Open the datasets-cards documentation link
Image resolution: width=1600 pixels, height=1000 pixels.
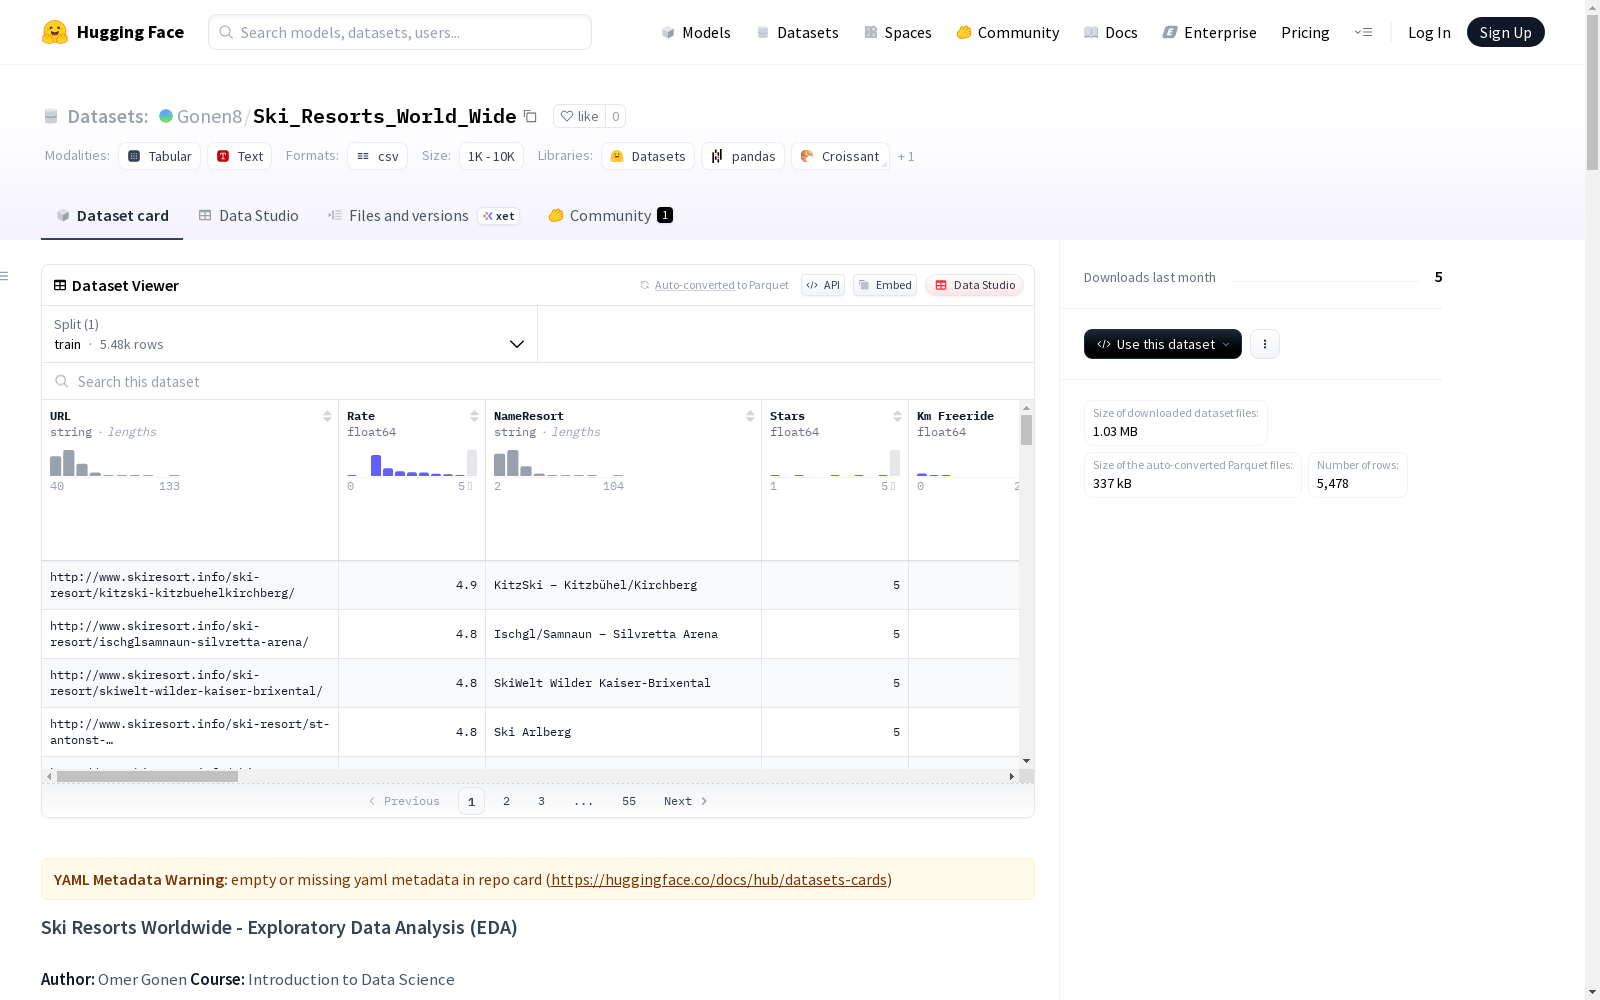pos(719,879)
